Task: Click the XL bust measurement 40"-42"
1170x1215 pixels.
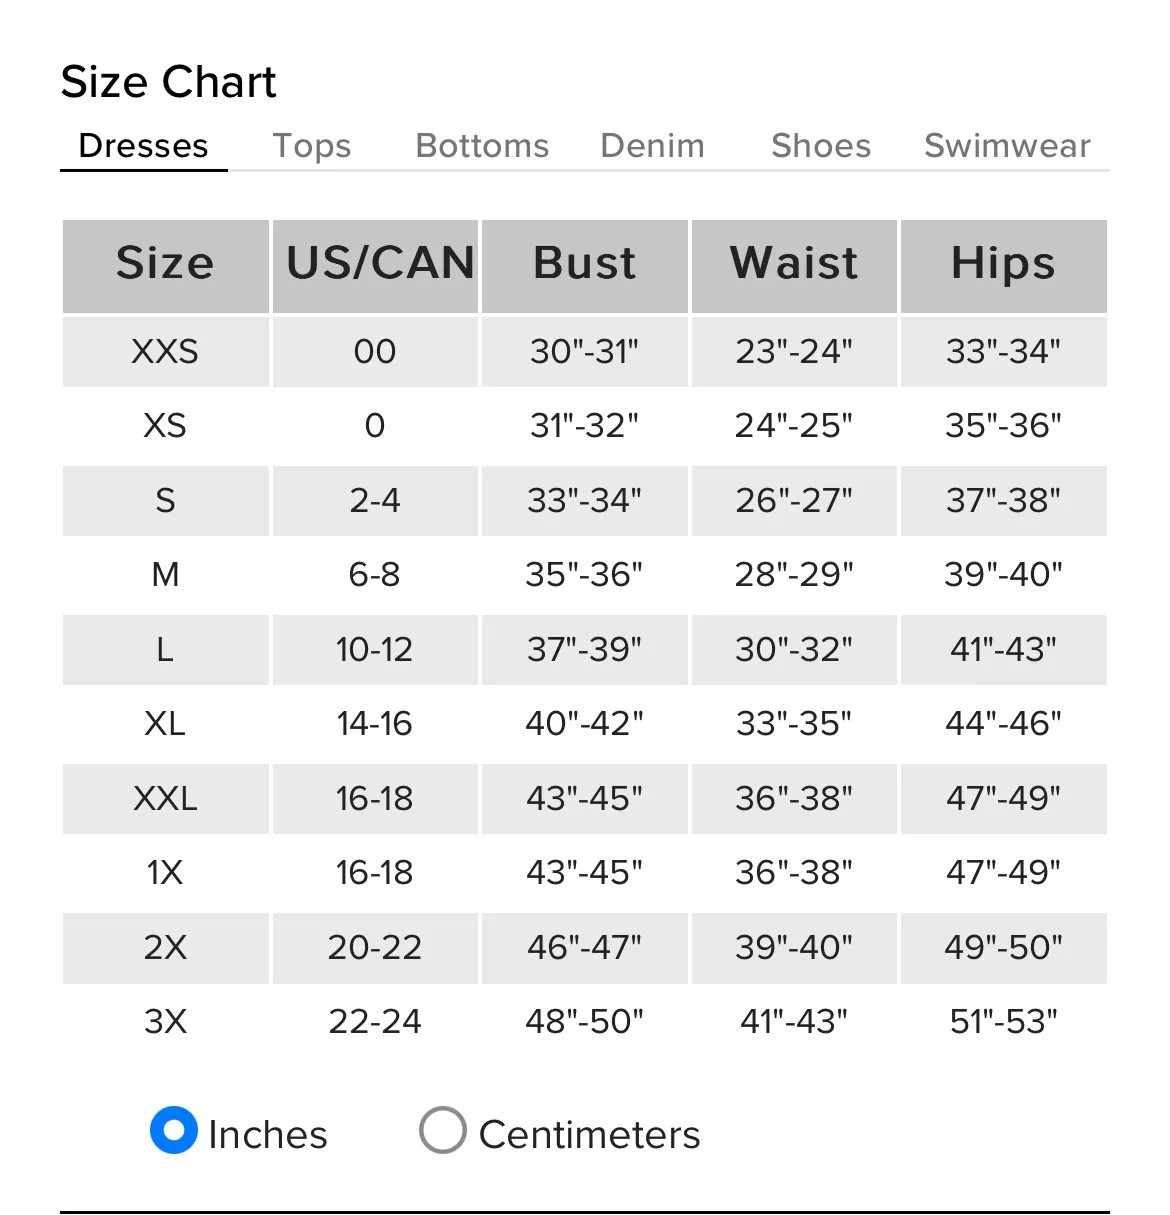Action: [585, 724]
